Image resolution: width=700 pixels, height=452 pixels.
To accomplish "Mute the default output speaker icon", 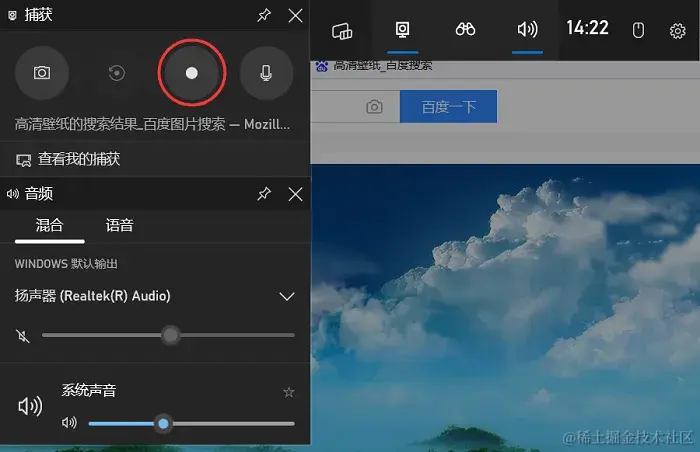I will pyautogui.click(x=22, y=335).
